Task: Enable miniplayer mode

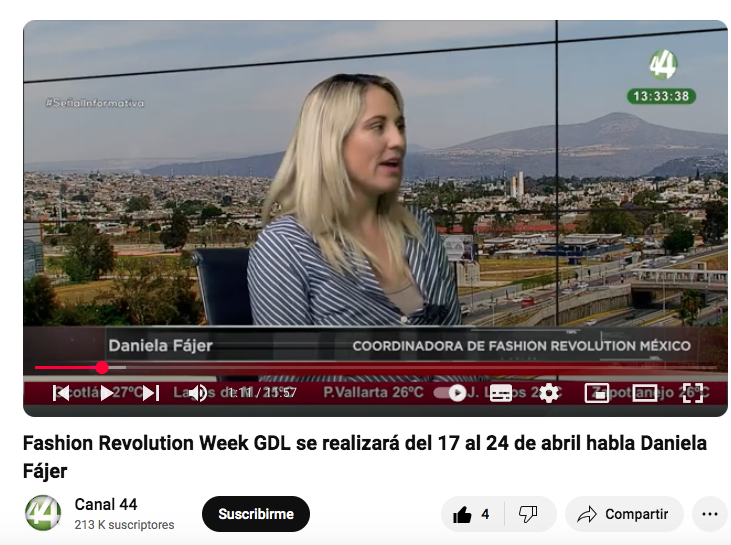Action: pos(596,393)
